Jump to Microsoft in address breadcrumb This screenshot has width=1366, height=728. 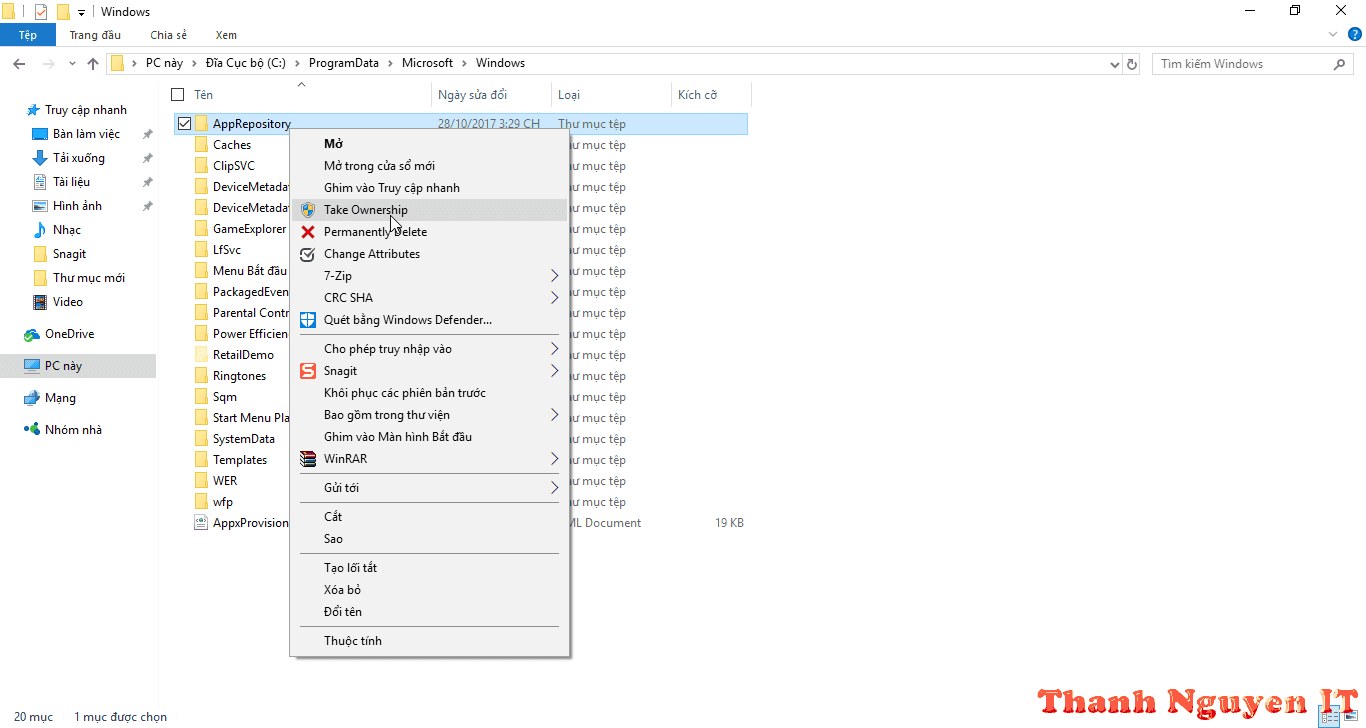coord(428,63)
